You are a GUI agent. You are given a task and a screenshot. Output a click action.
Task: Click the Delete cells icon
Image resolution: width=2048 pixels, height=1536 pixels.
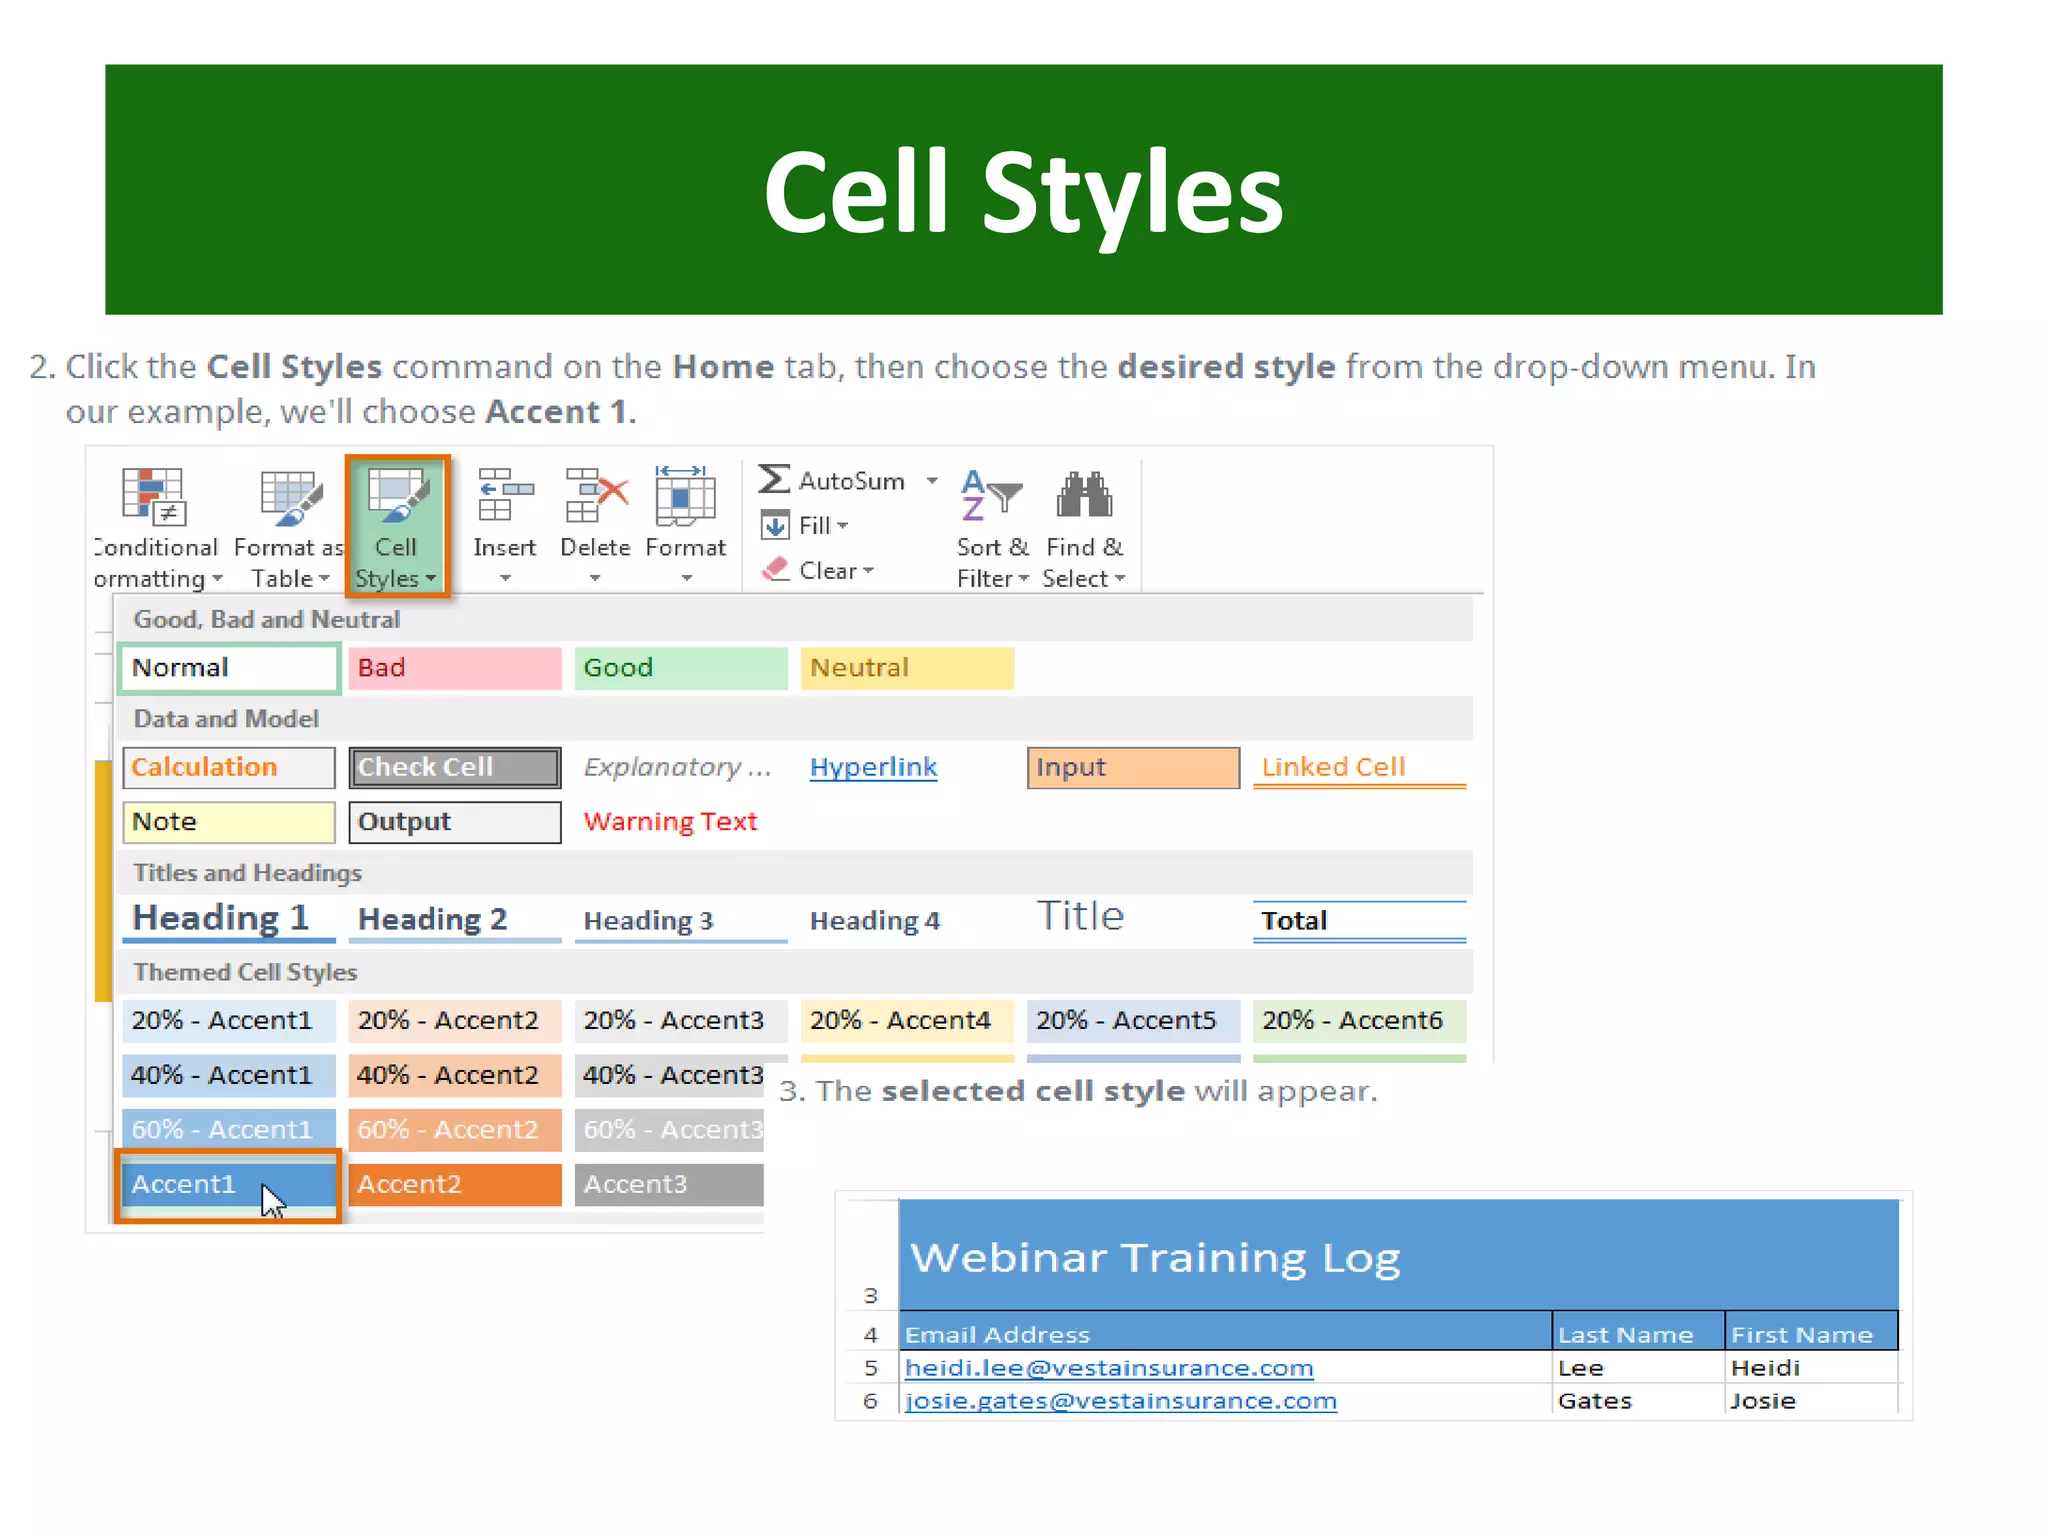pos(596,496)
